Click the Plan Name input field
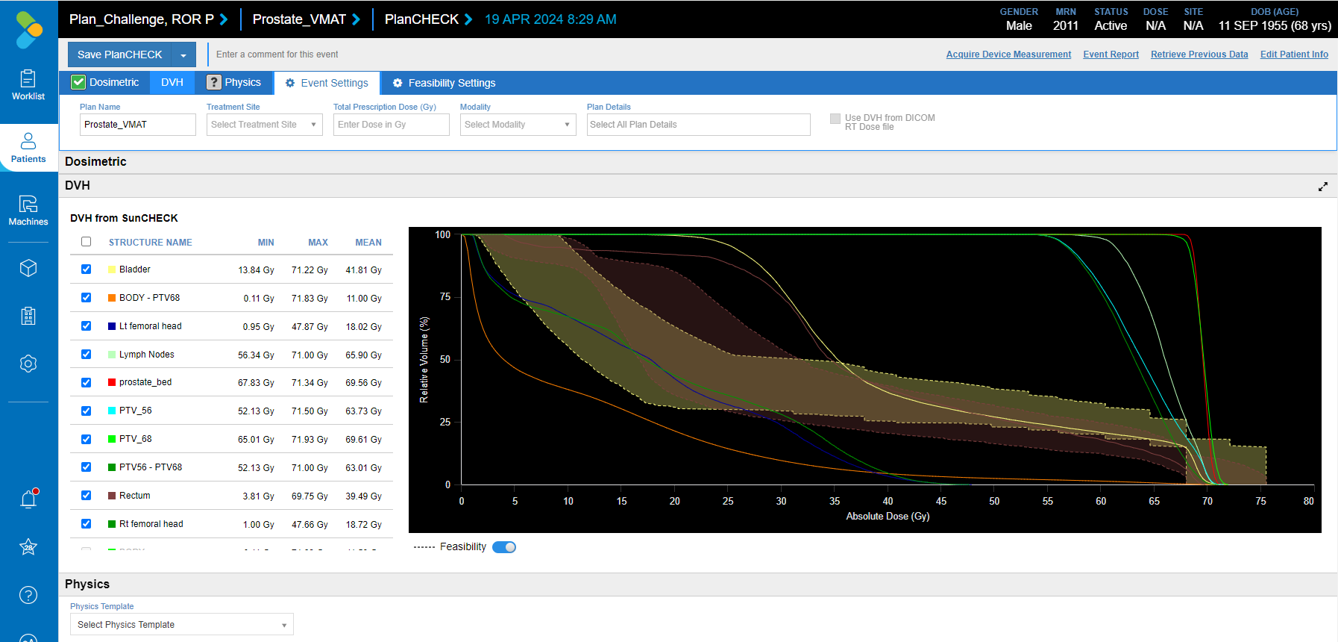This screenshot has width=1338, height=642. pos(138,125)
